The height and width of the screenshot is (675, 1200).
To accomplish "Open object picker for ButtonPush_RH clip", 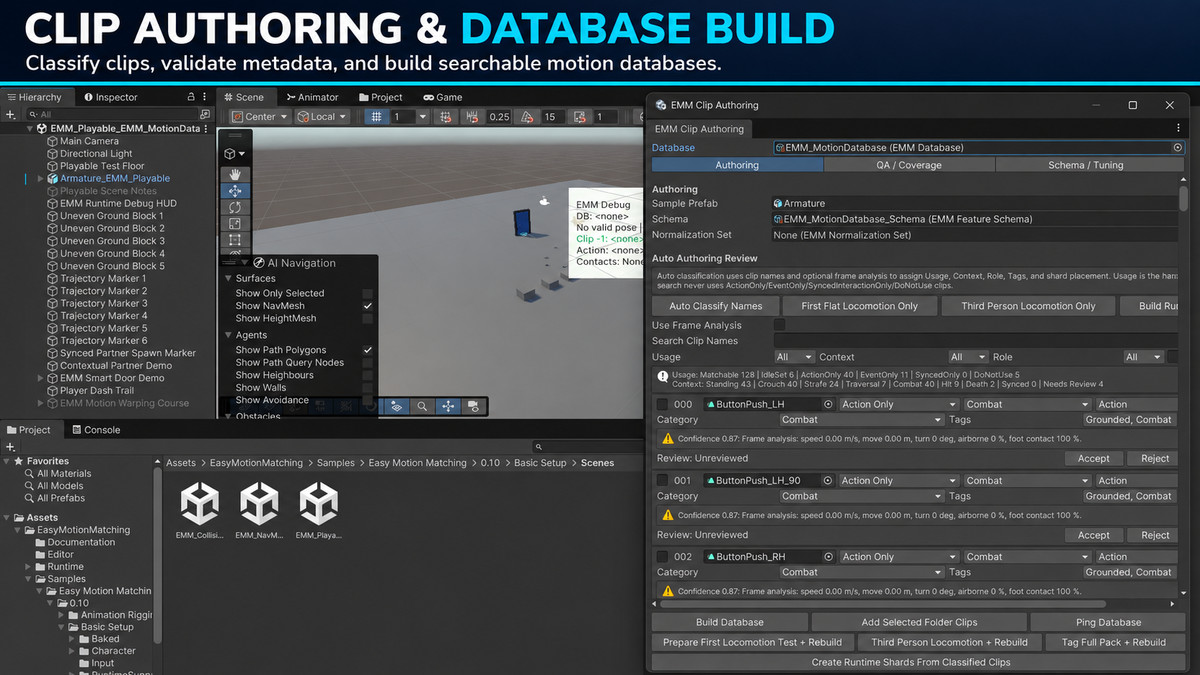I will [828, 557].
